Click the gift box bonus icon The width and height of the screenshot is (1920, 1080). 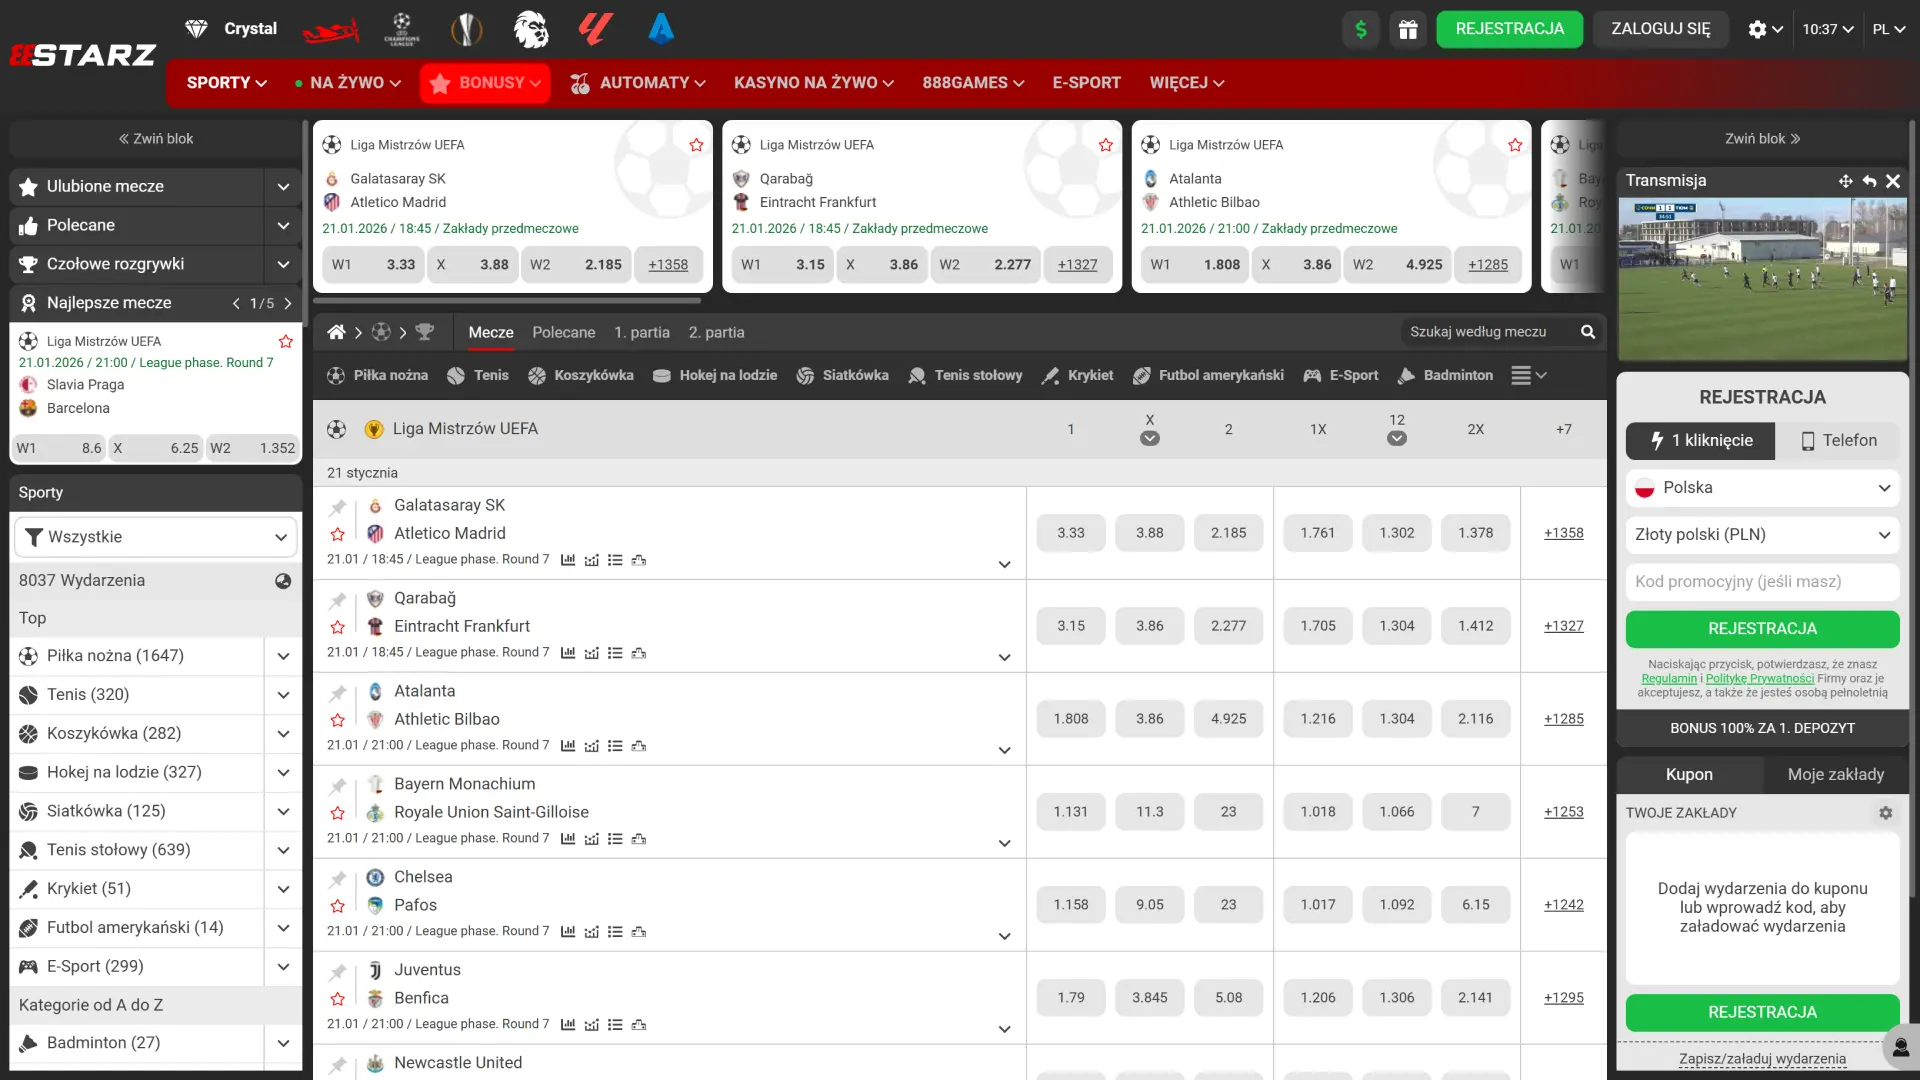point(1408,29)
